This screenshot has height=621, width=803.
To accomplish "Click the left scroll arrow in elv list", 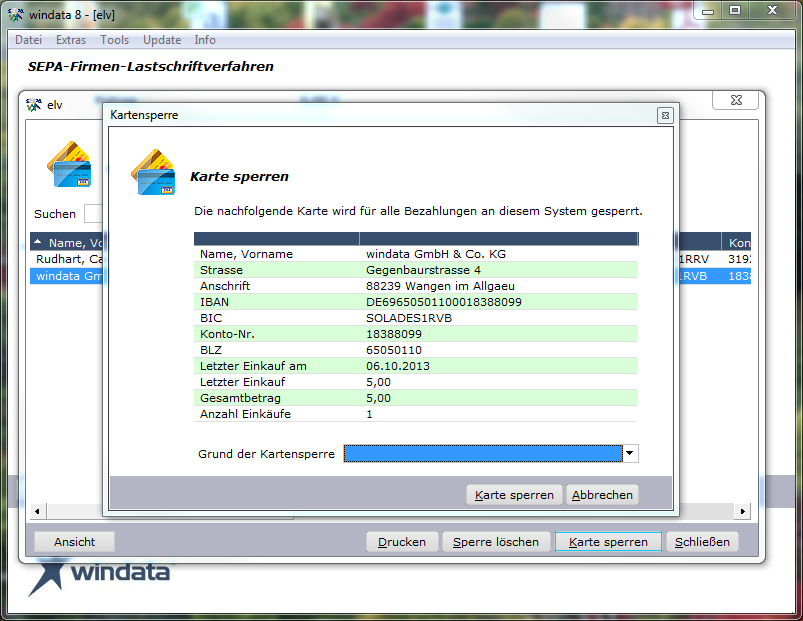I will [x=37, y=511].
